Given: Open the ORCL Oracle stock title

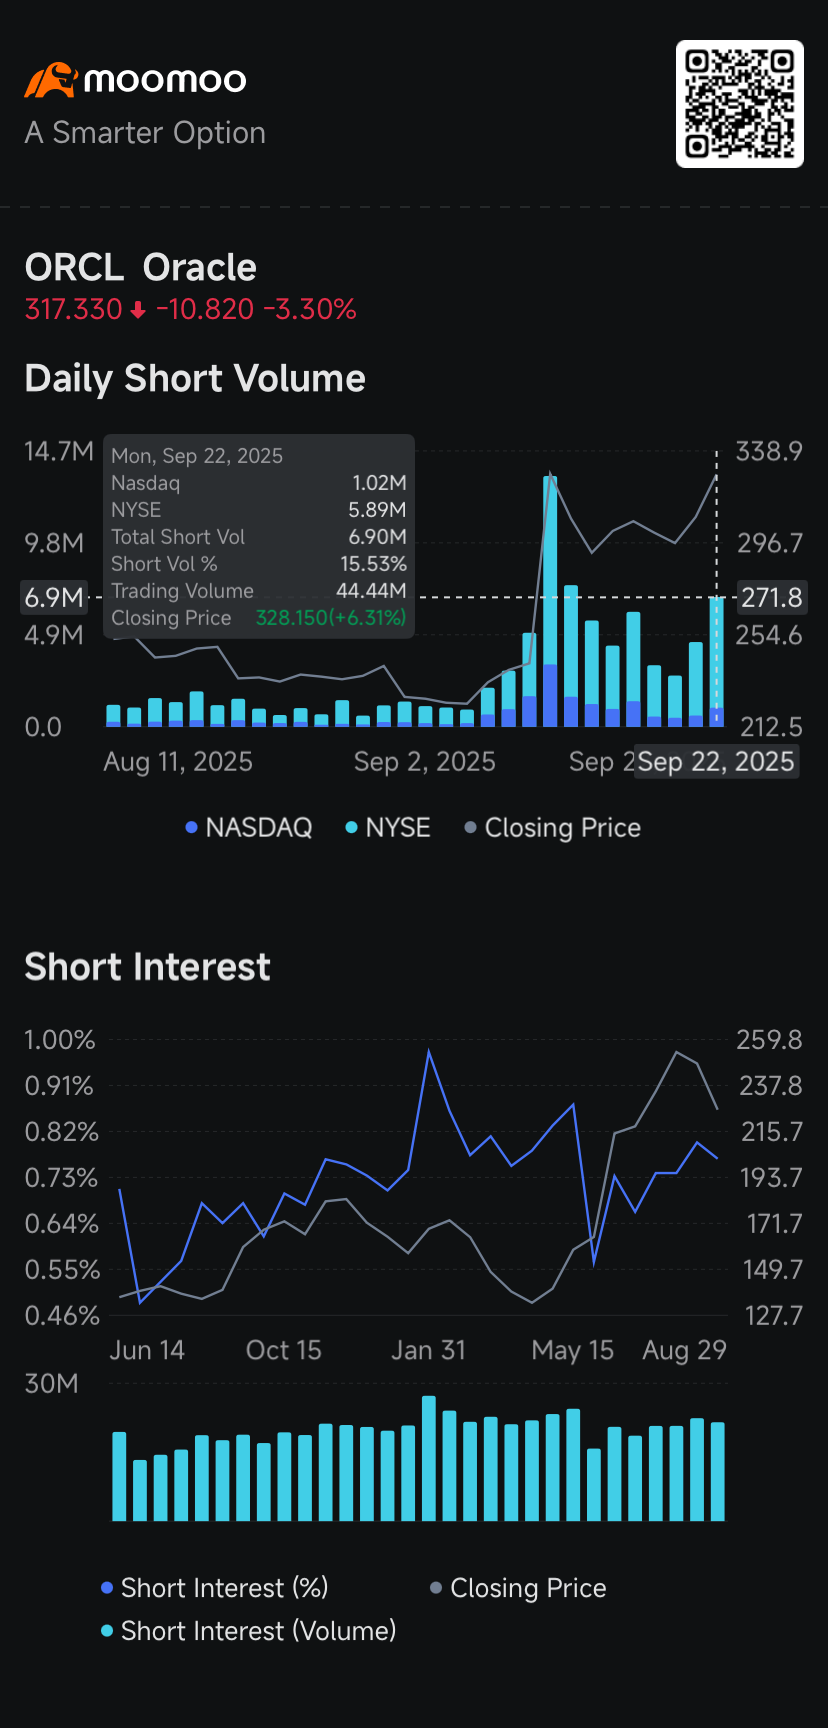Looking at the screenshot, I should click(141, 268).
